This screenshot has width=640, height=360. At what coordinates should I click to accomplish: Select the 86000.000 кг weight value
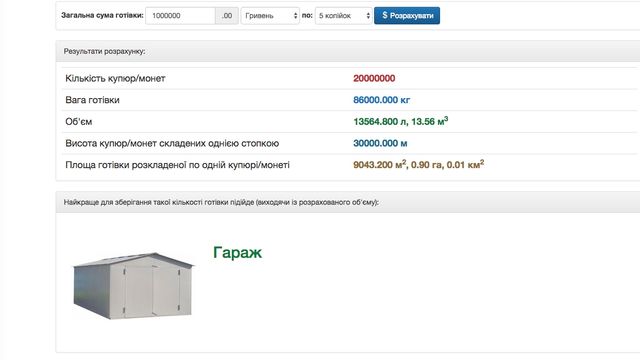click(x=381, y=100)
